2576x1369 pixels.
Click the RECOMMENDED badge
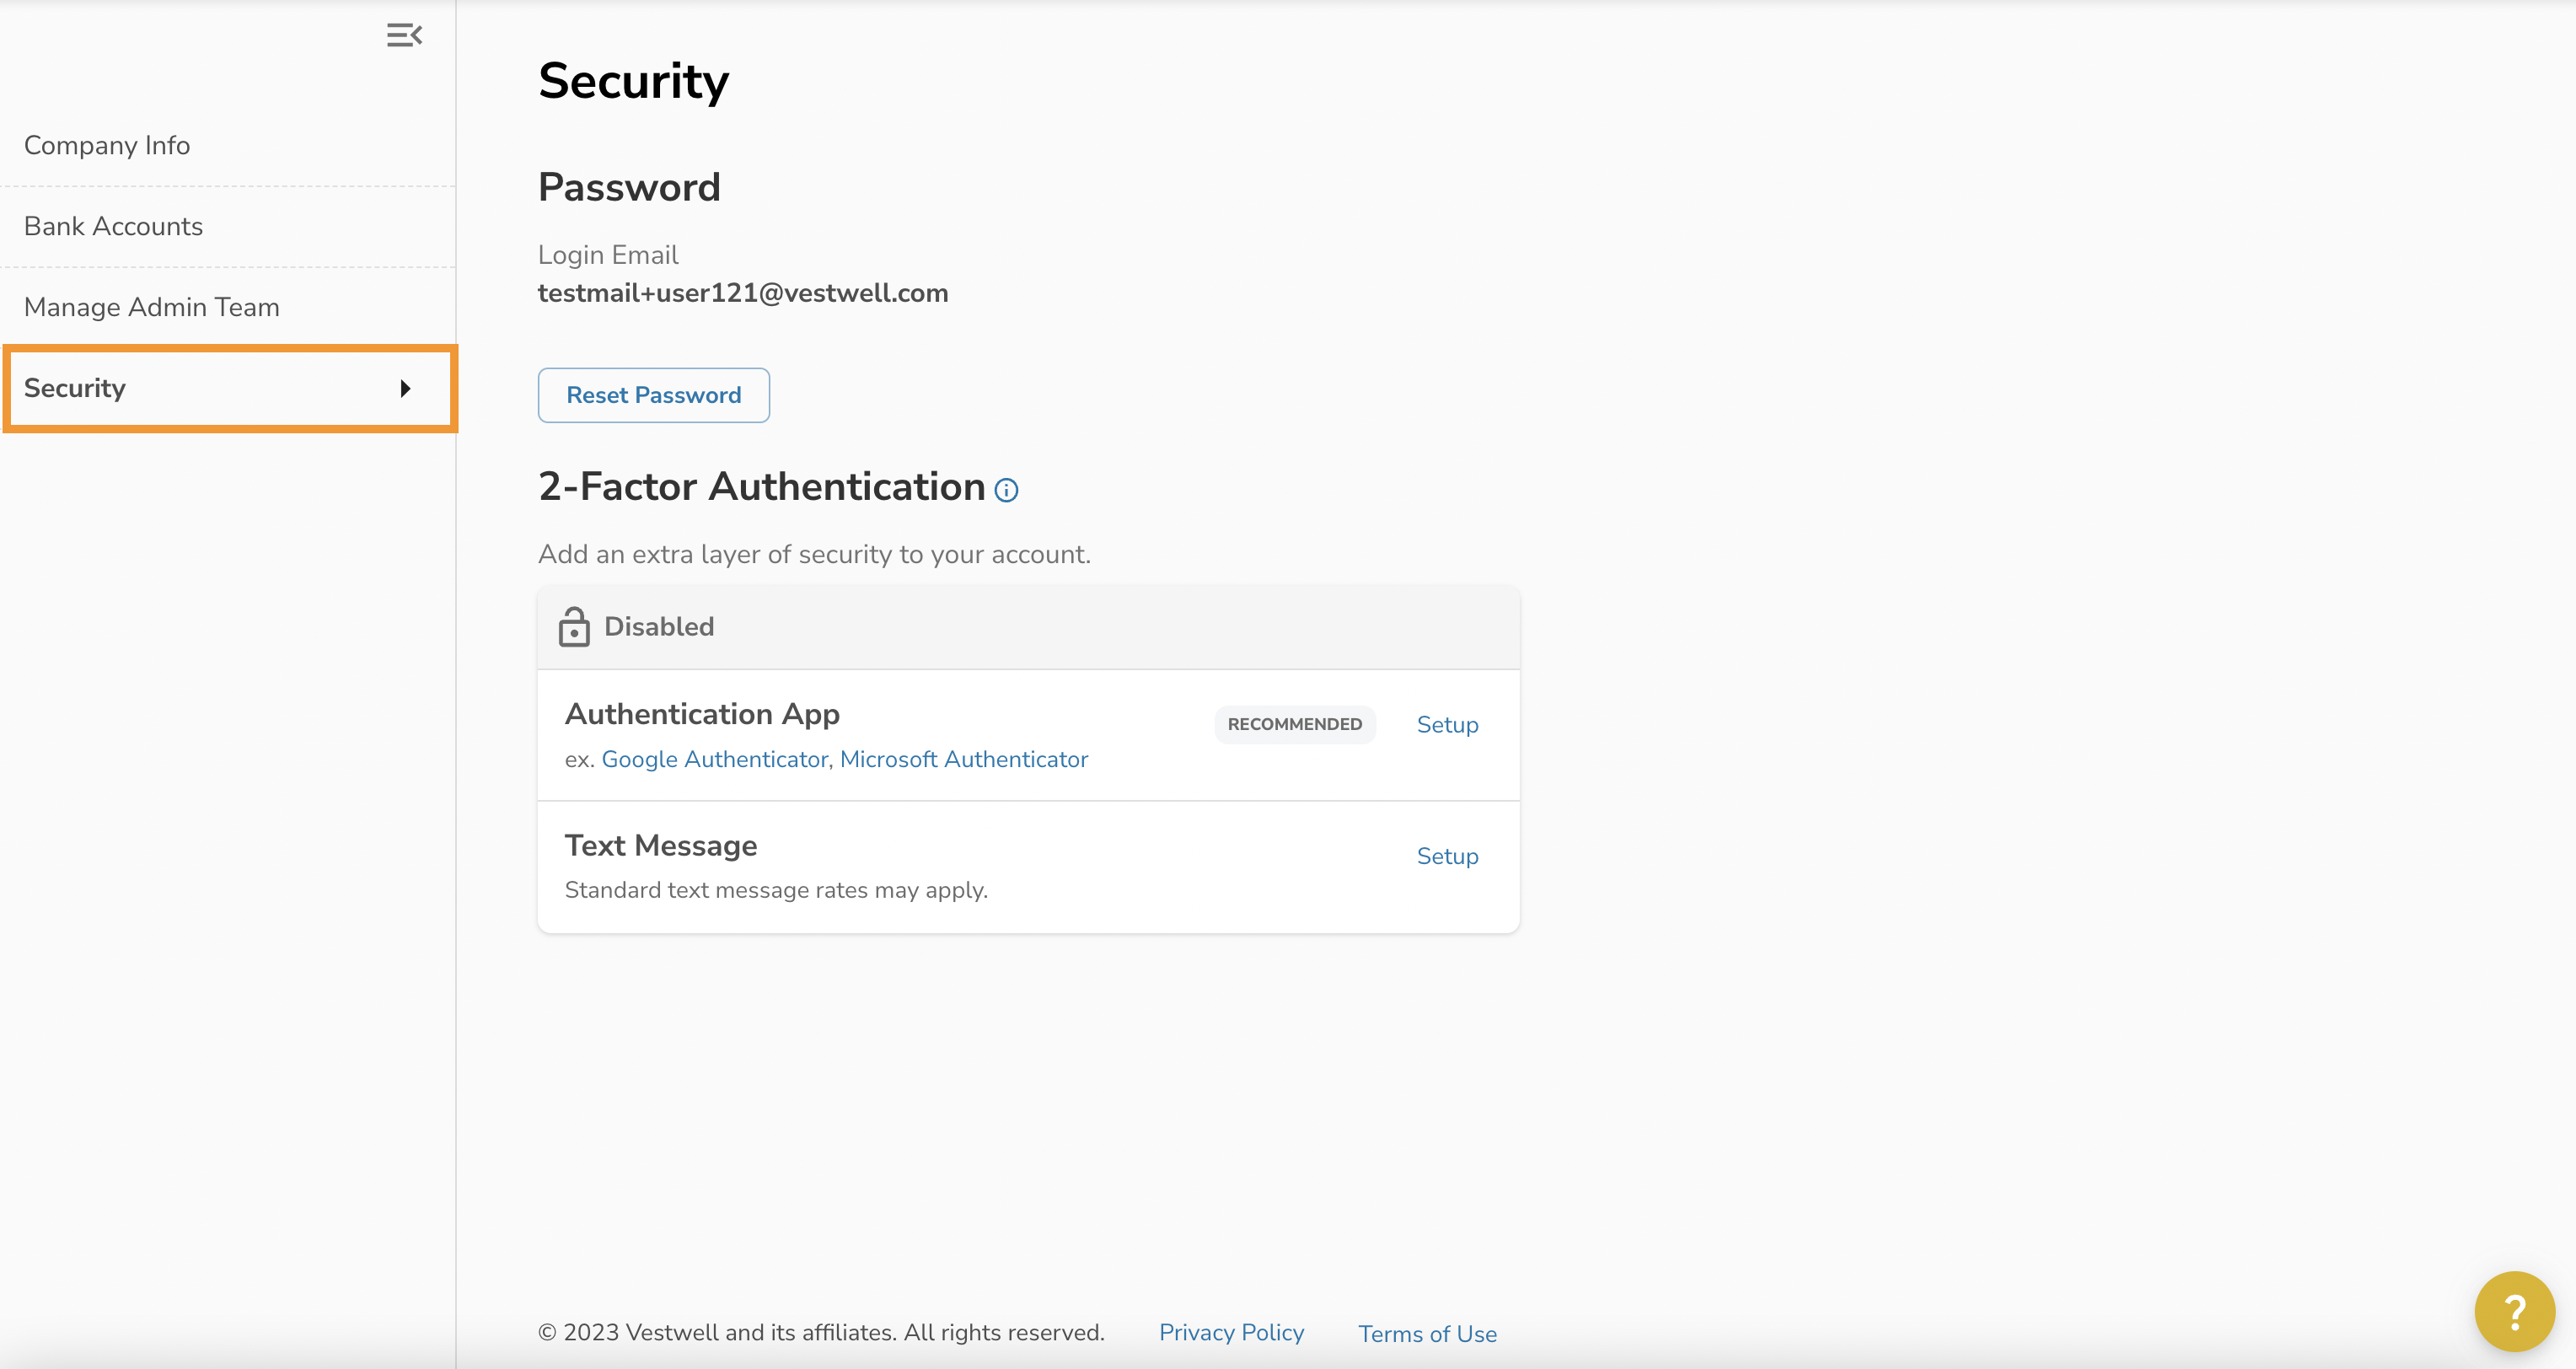pos(1295,724)
